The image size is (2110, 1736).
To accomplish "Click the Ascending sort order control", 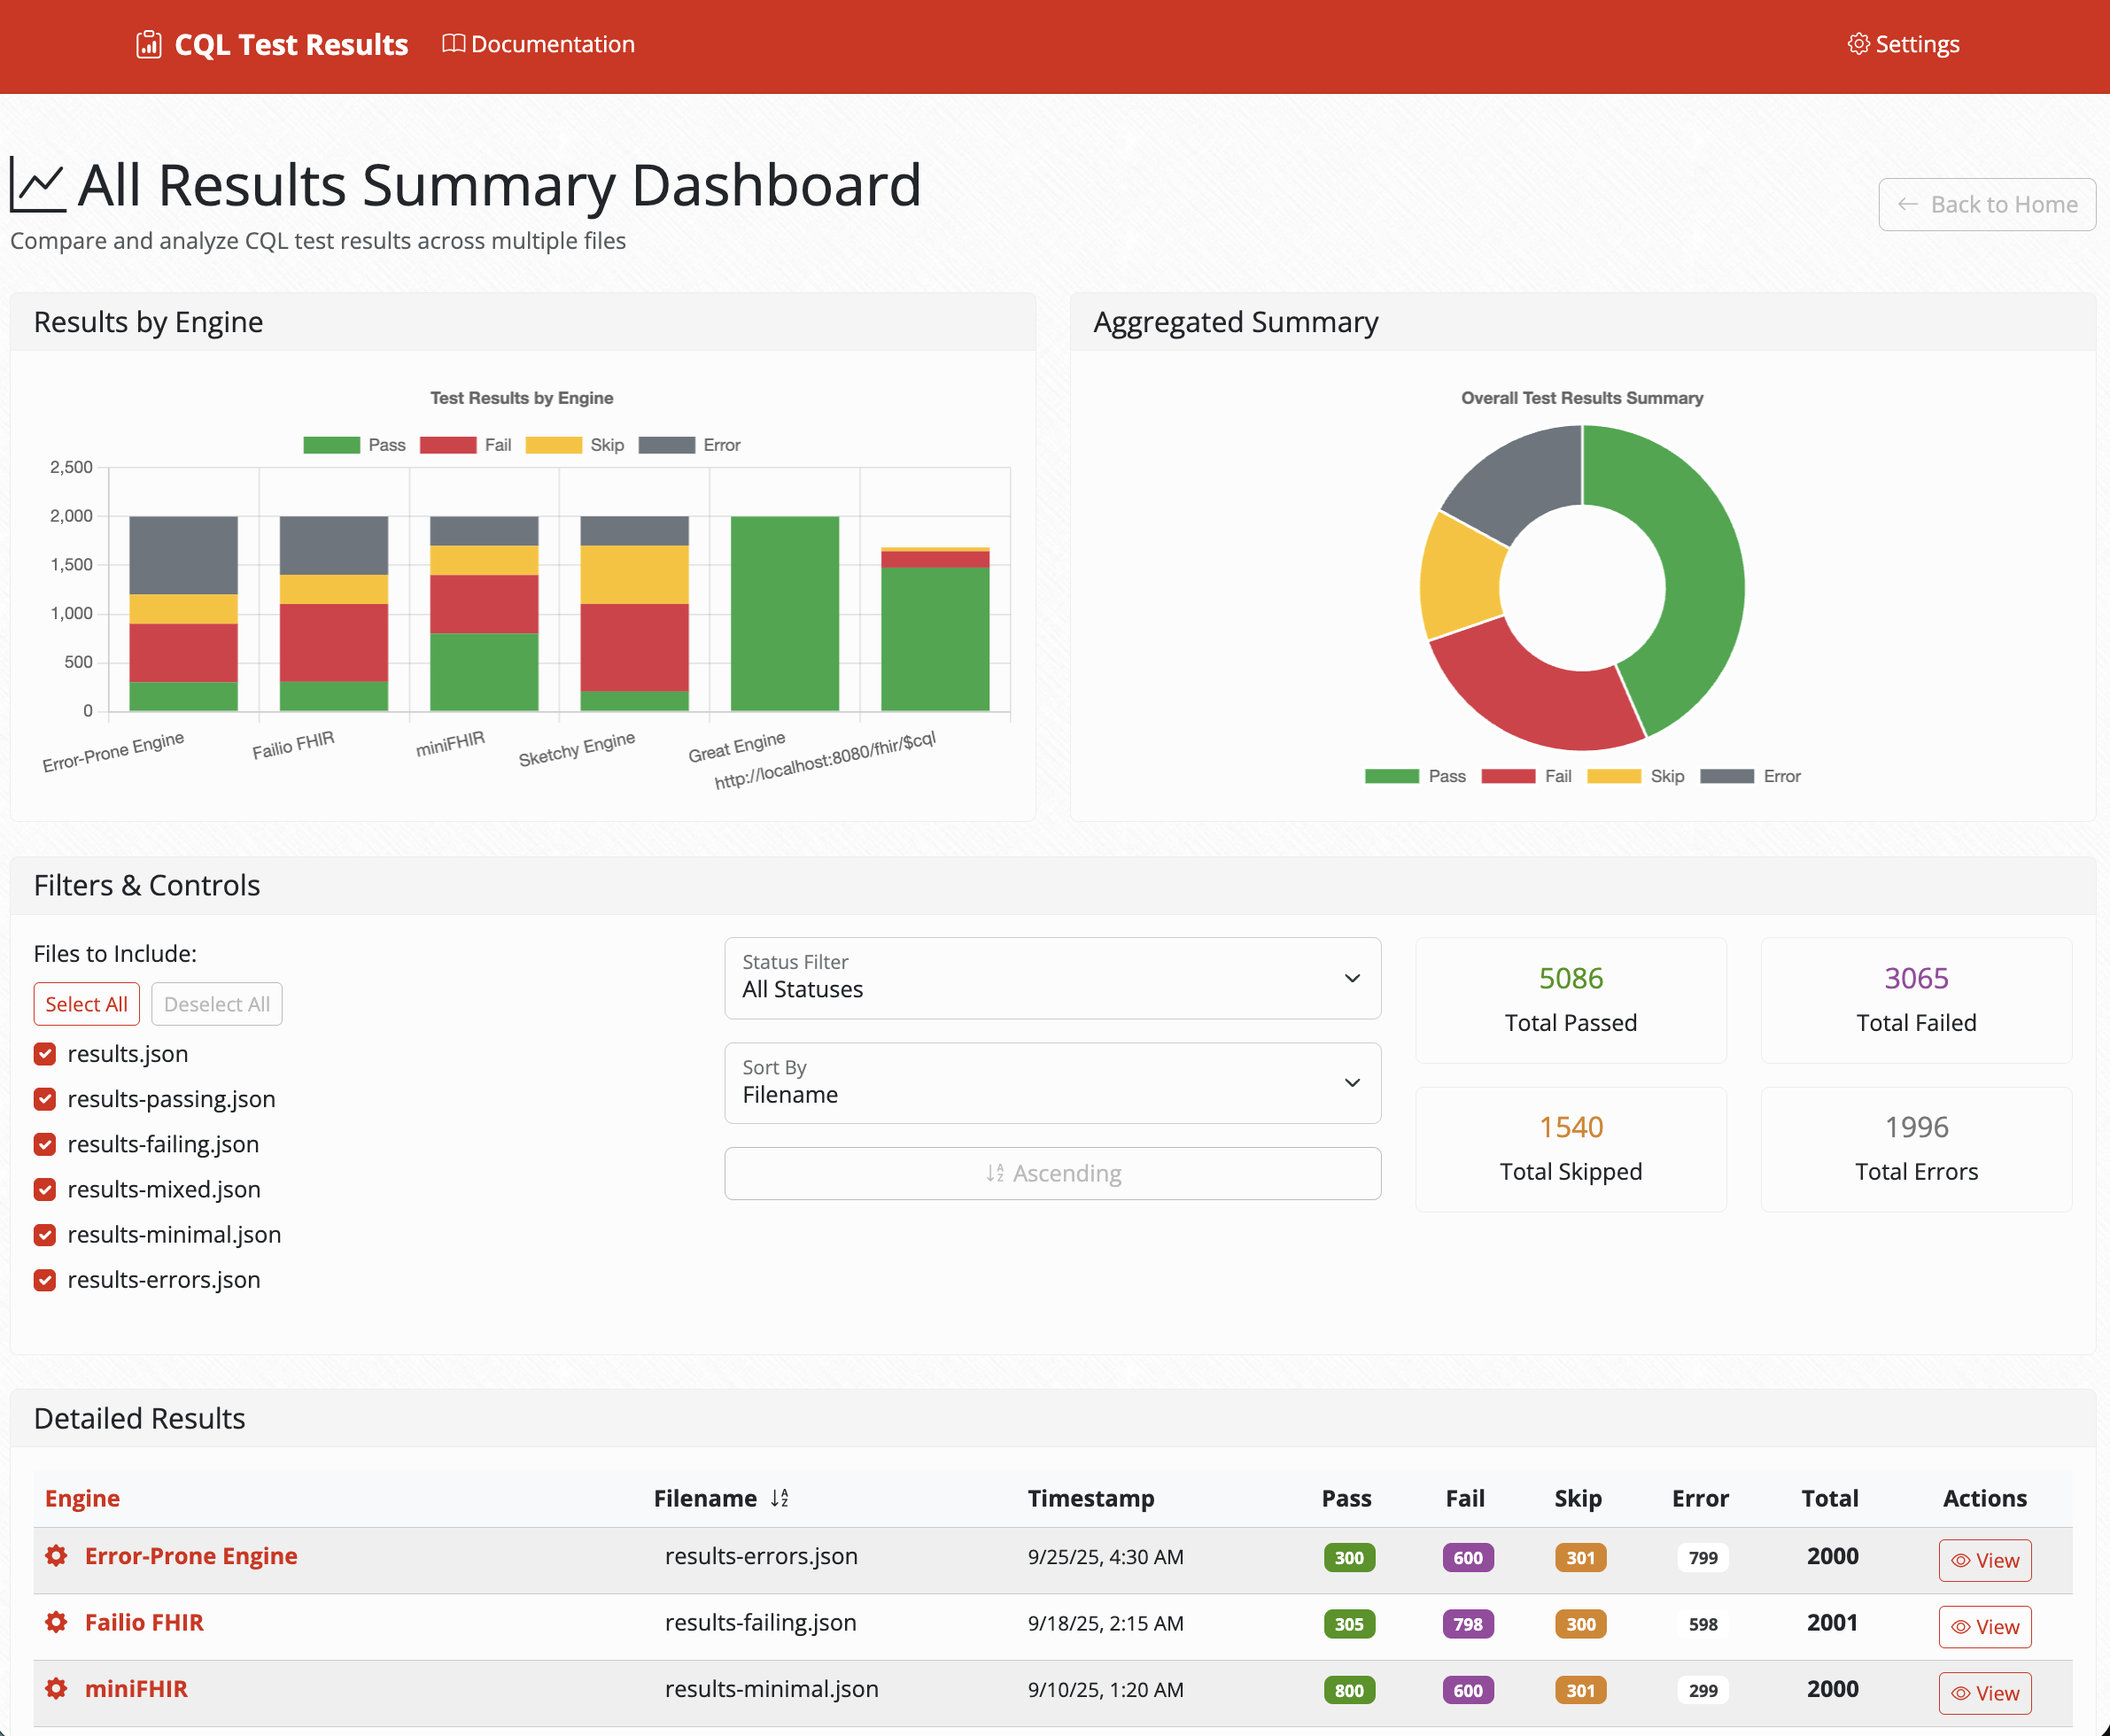I will [1052, 1173].
